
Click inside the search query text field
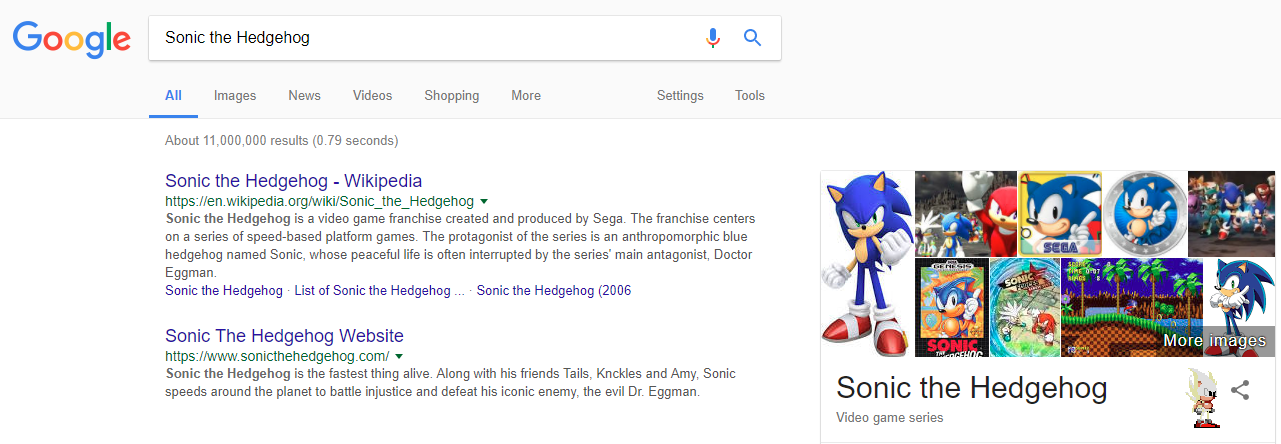(420, 38)
